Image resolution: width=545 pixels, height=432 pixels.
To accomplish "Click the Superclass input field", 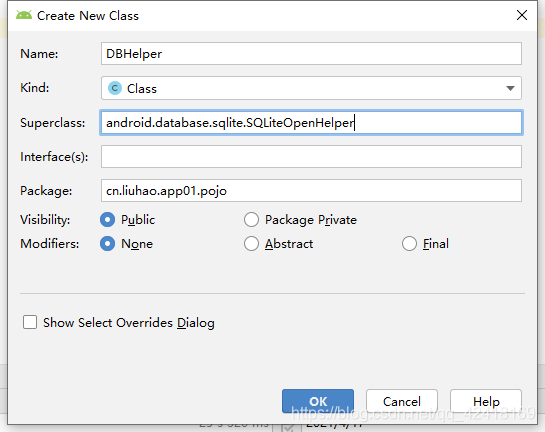I will pyautogui.click(x=311, y=122).
